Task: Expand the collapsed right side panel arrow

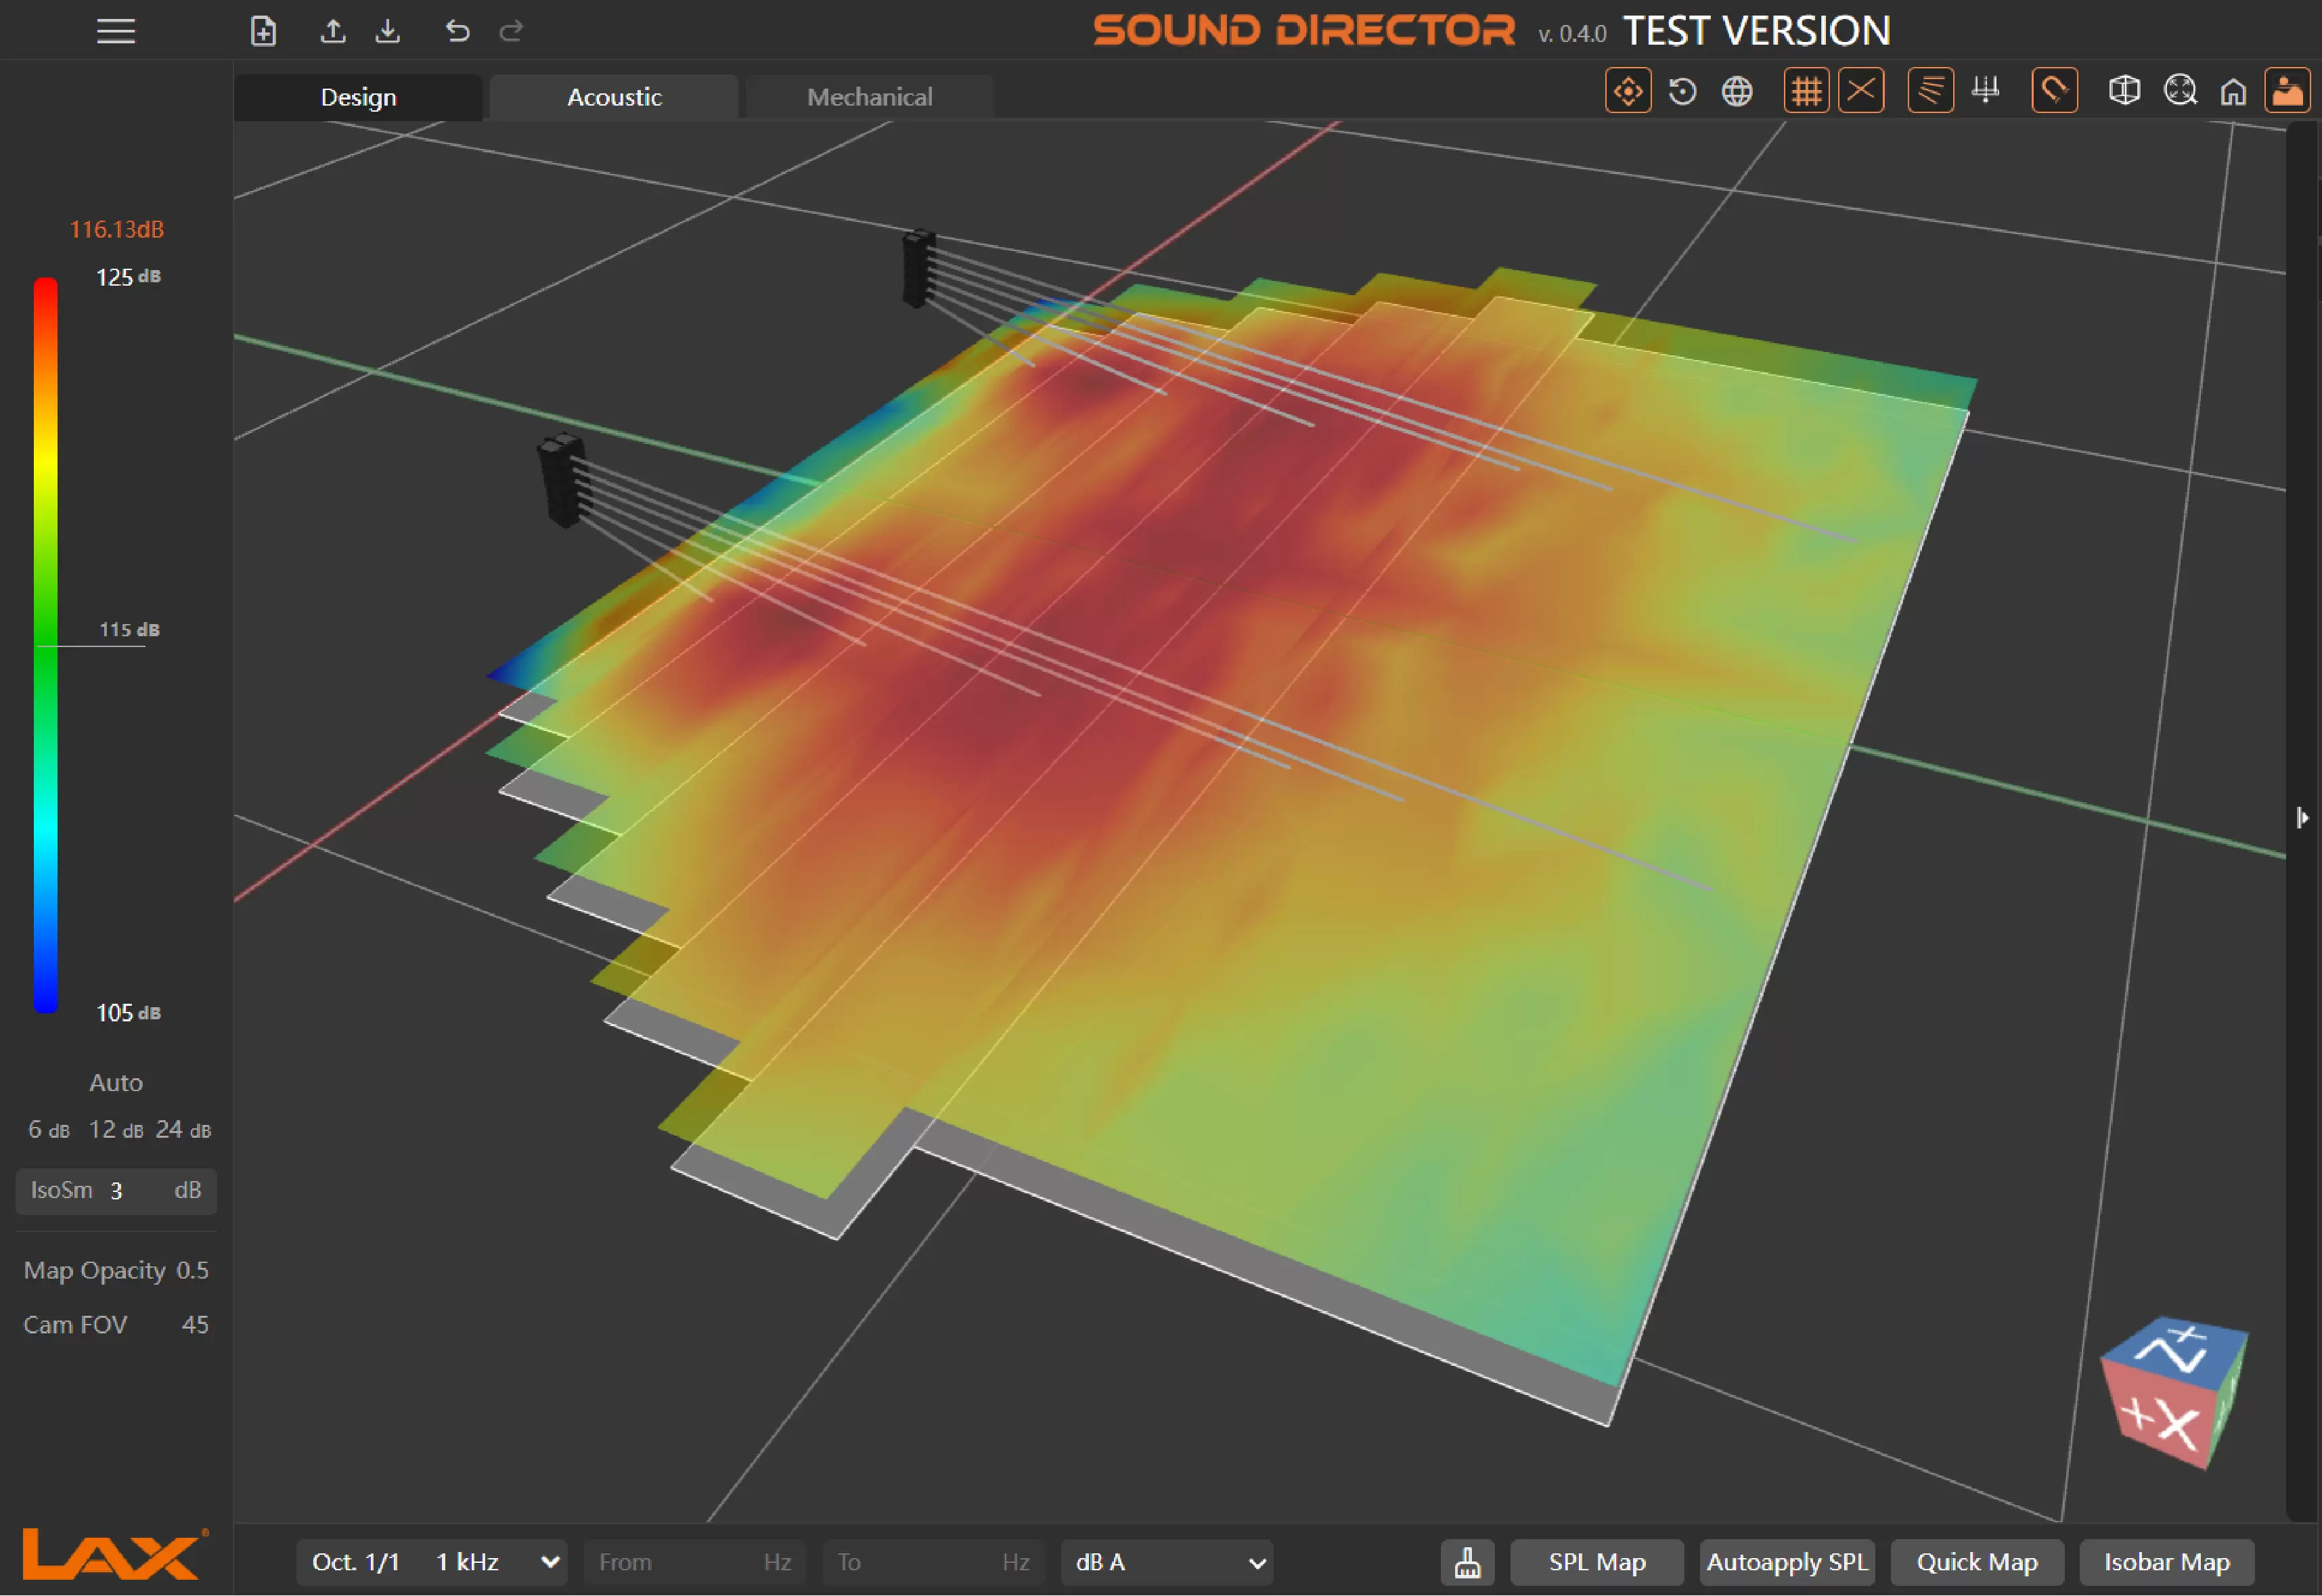Action: (x=2302, y=818)
